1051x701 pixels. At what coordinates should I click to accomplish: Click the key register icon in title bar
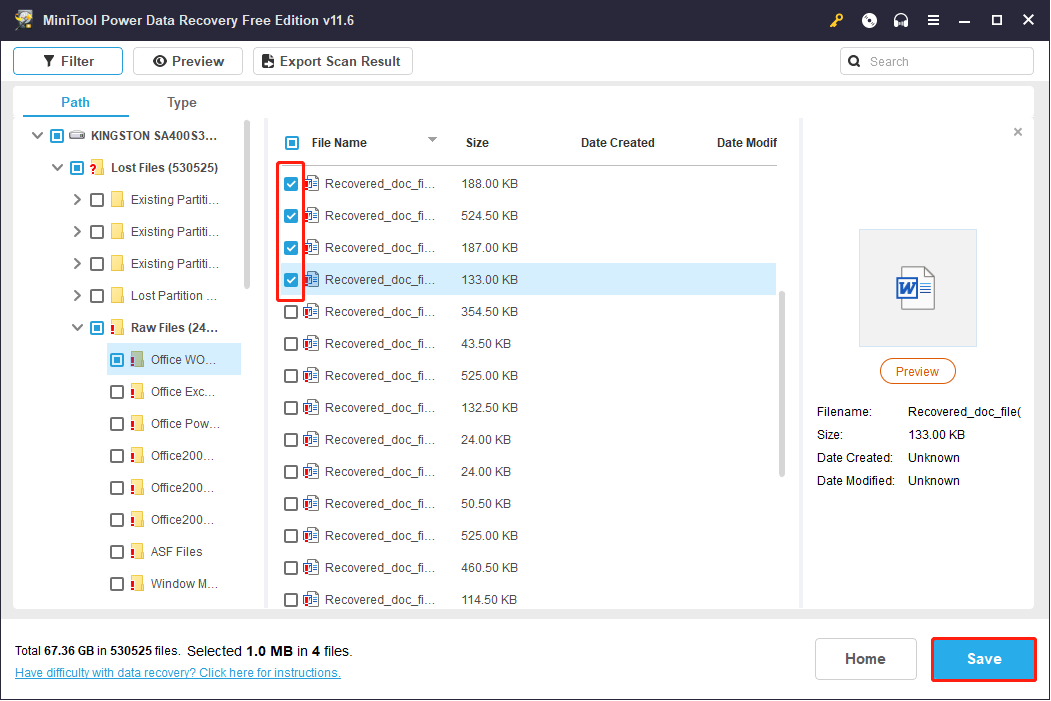pyautogui.click(x=837, y=20)
